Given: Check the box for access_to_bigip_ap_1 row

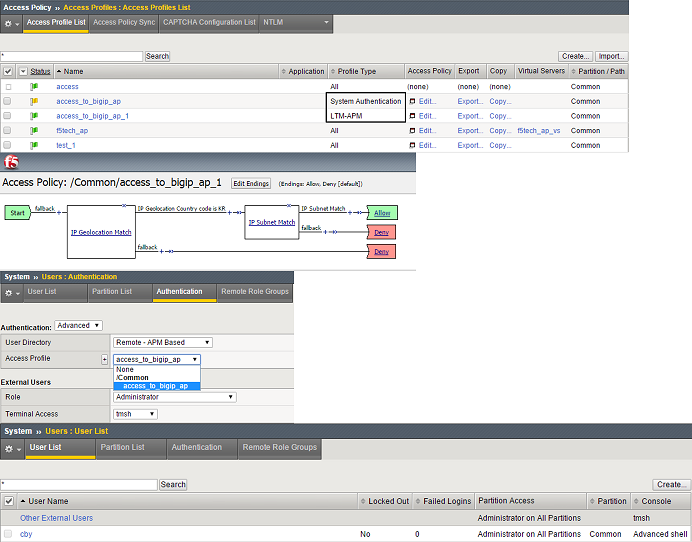Looking at the screenshot, I should [8, 116].
